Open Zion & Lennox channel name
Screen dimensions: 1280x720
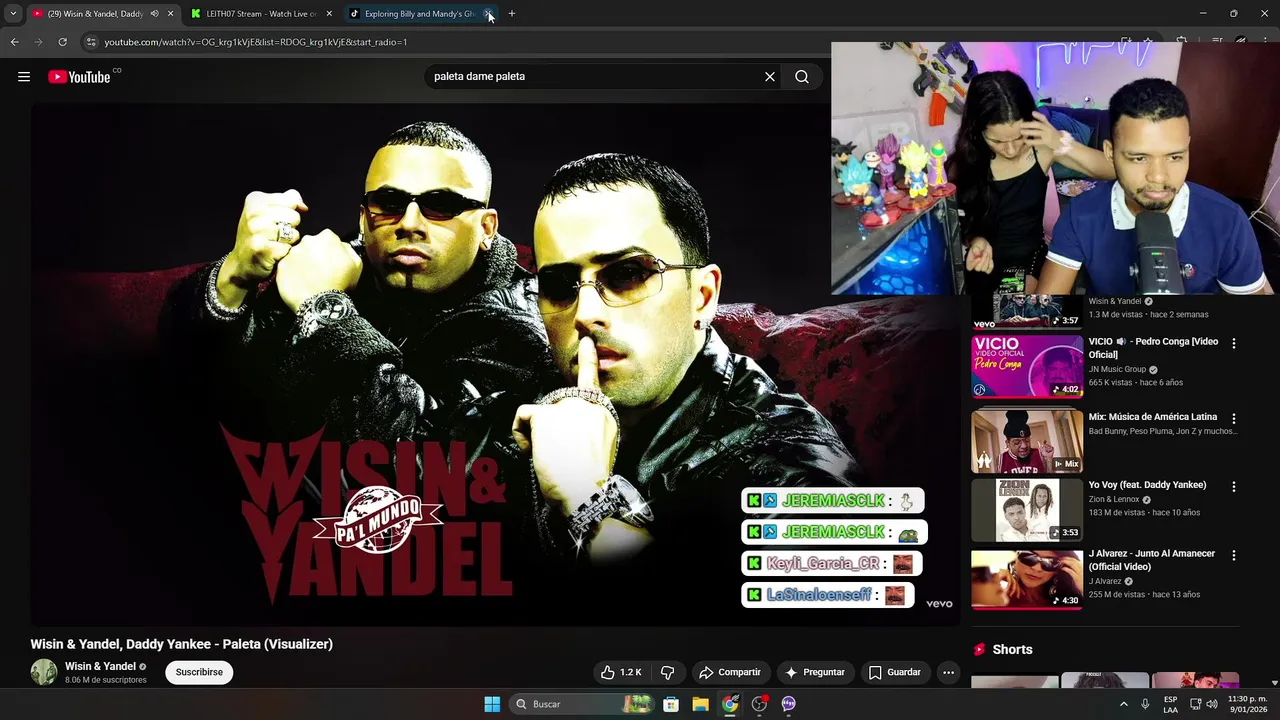[x=1113, y=500]
